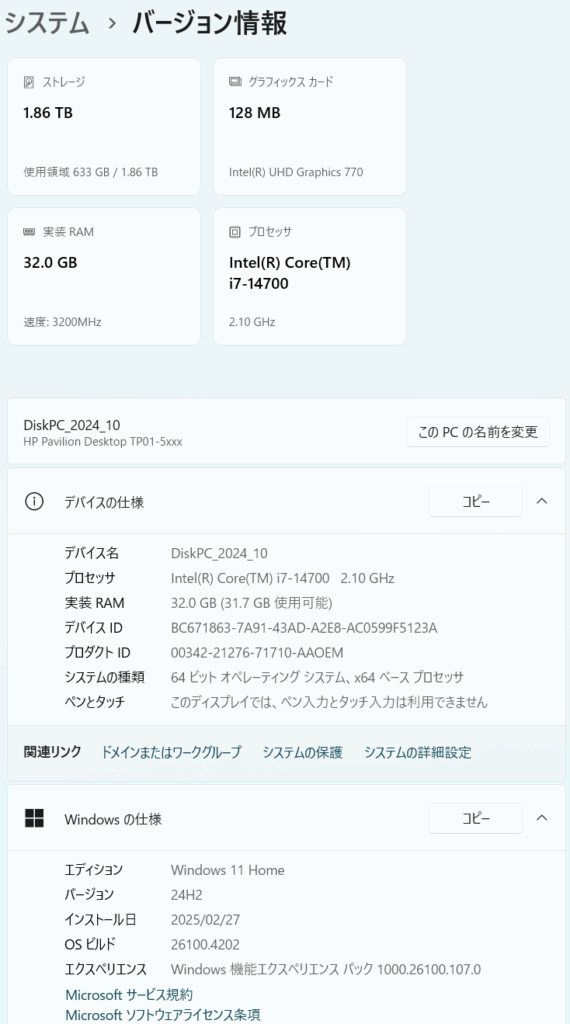Click the storage disk icon
Image resolution: width=570 pixels, height=1024 pixels.
pyautogui.click(x=29, y=82)
